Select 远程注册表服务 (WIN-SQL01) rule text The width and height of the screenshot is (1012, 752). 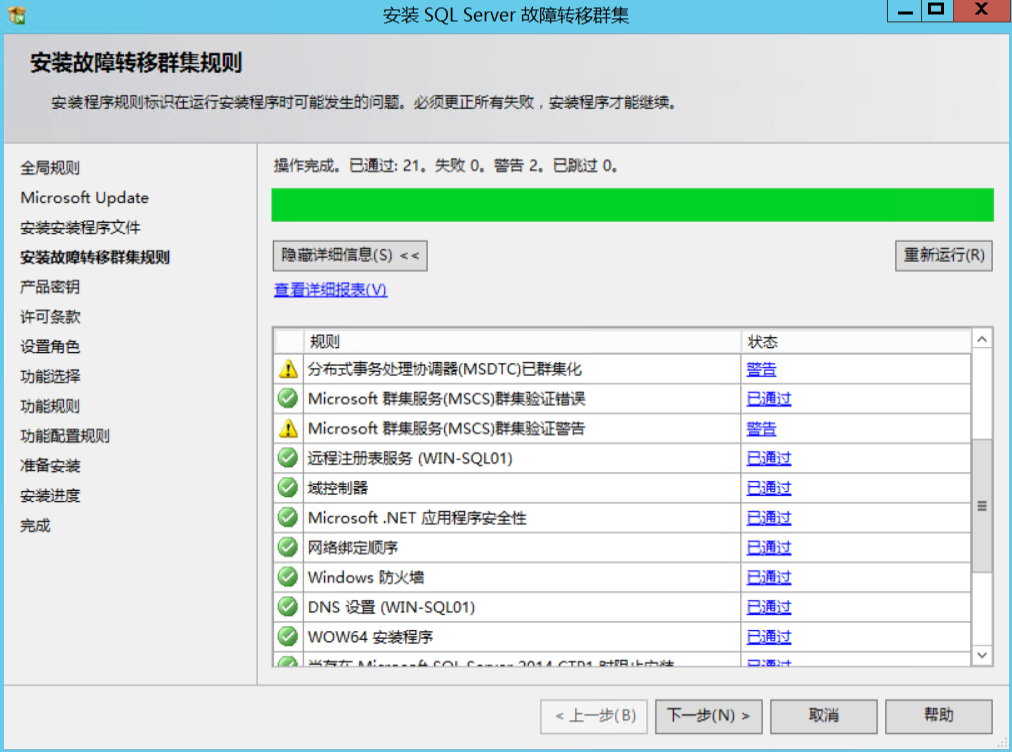[410, 458]
